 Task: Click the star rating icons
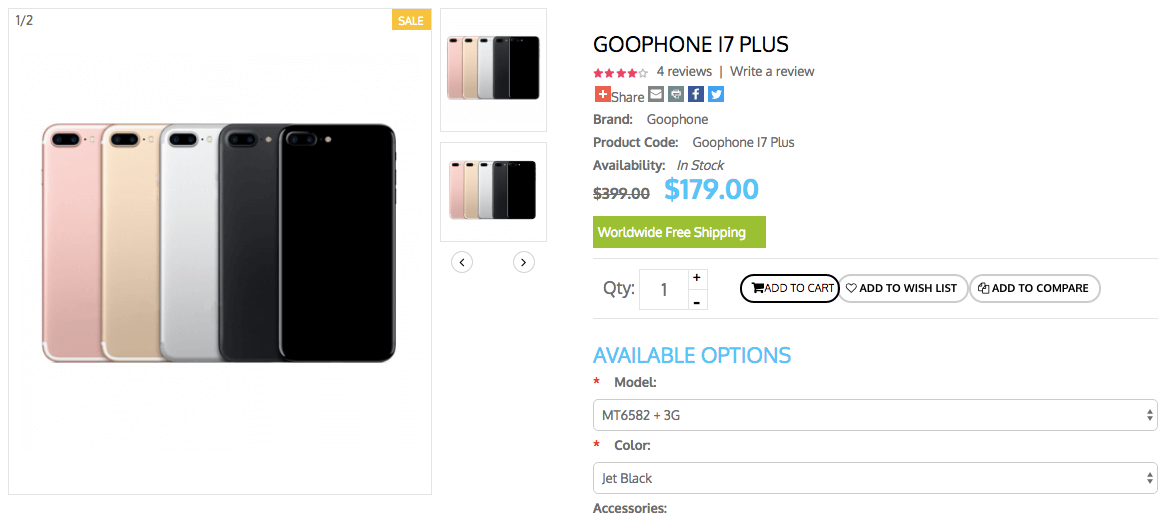(620, 72)
